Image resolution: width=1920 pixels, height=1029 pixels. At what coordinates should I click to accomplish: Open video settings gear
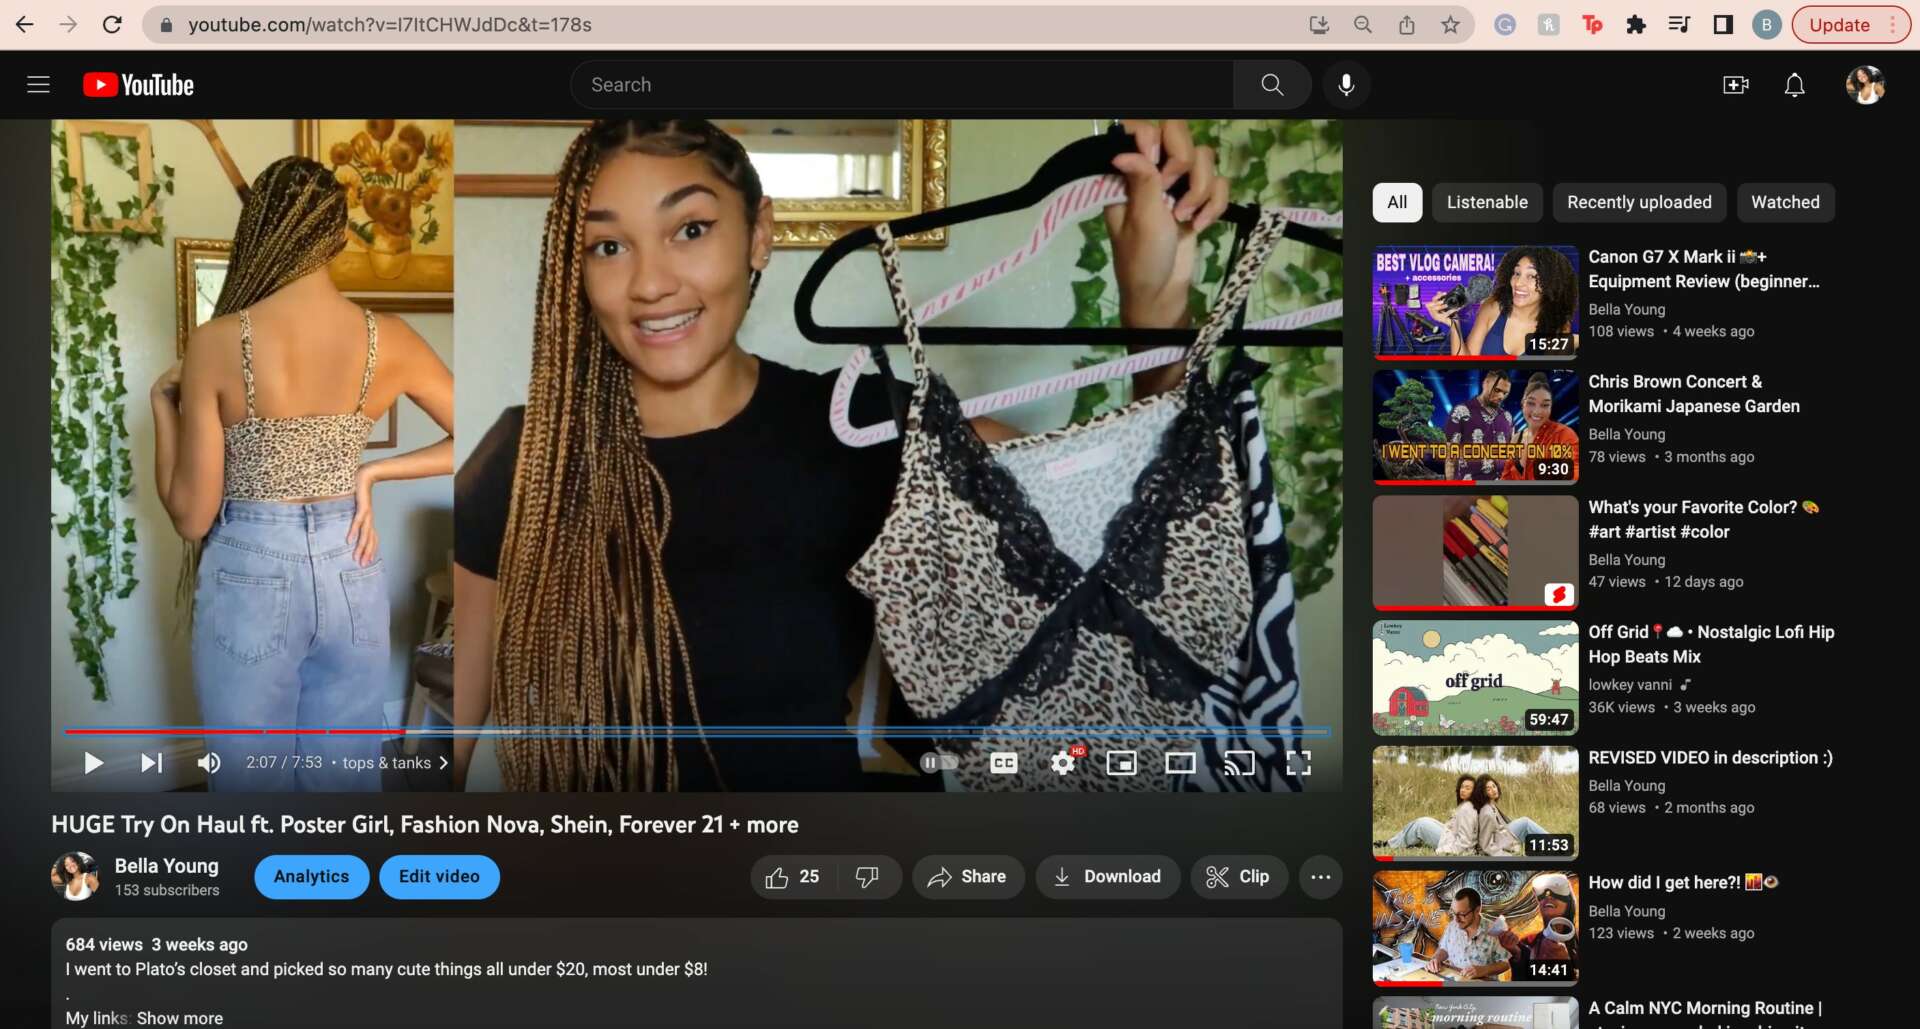coord(1063,763)
